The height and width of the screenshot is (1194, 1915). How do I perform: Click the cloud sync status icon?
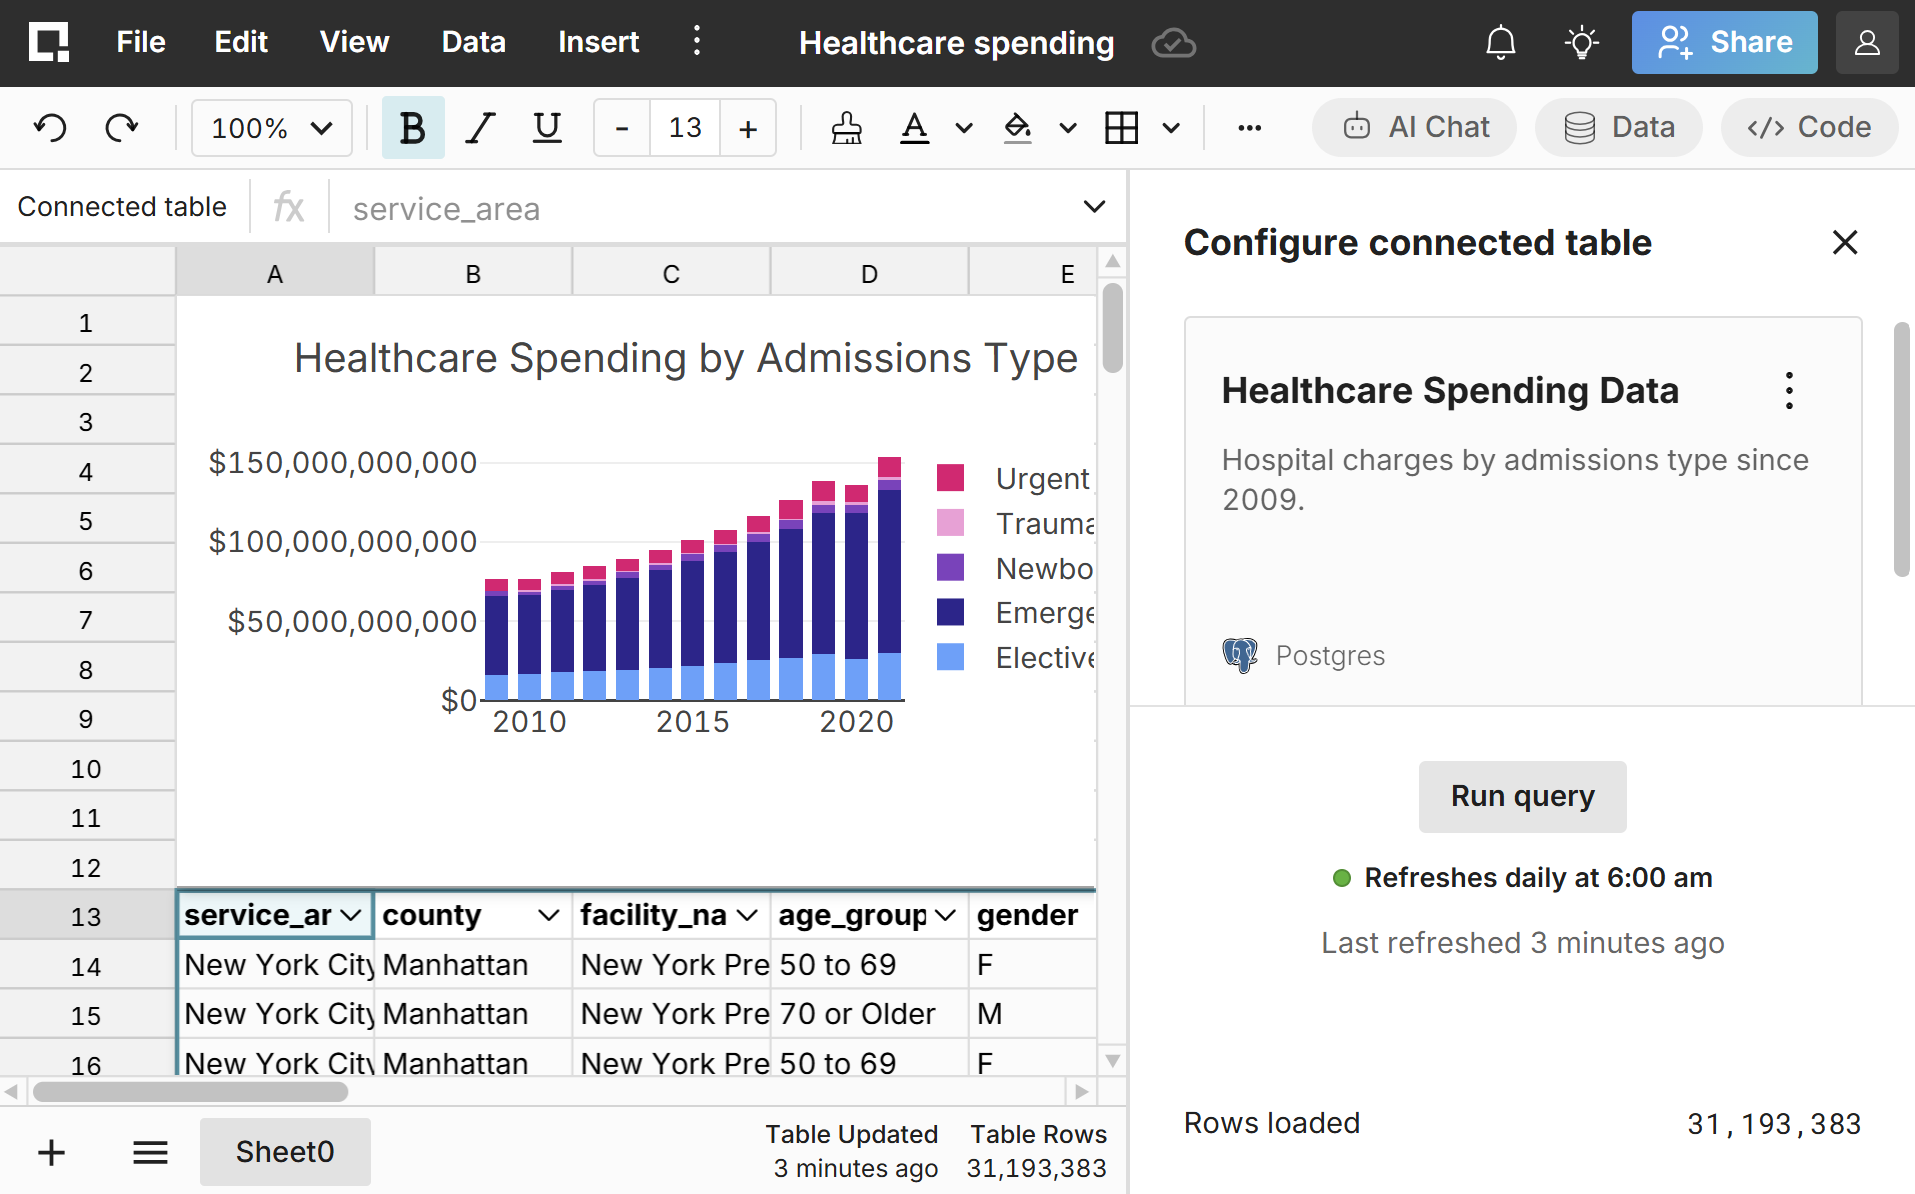(x=1173, y=43)
